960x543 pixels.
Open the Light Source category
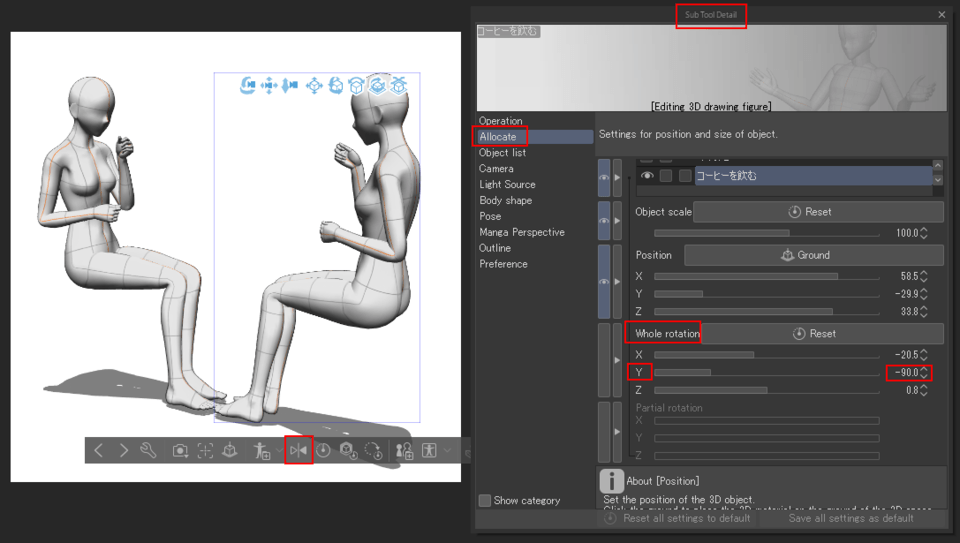pos(508,184)
